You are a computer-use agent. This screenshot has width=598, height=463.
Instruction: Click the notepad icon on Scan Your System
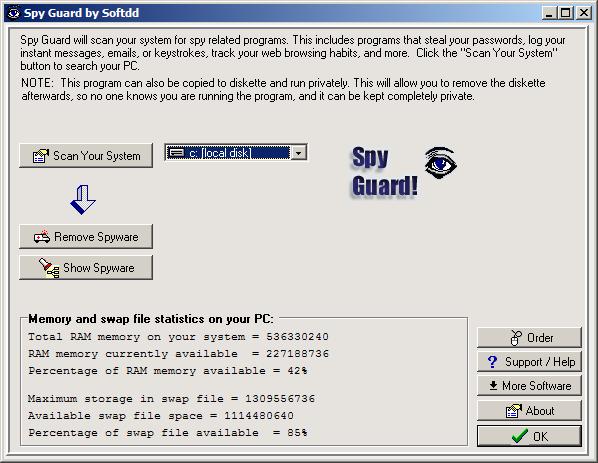tap(41, 156)
